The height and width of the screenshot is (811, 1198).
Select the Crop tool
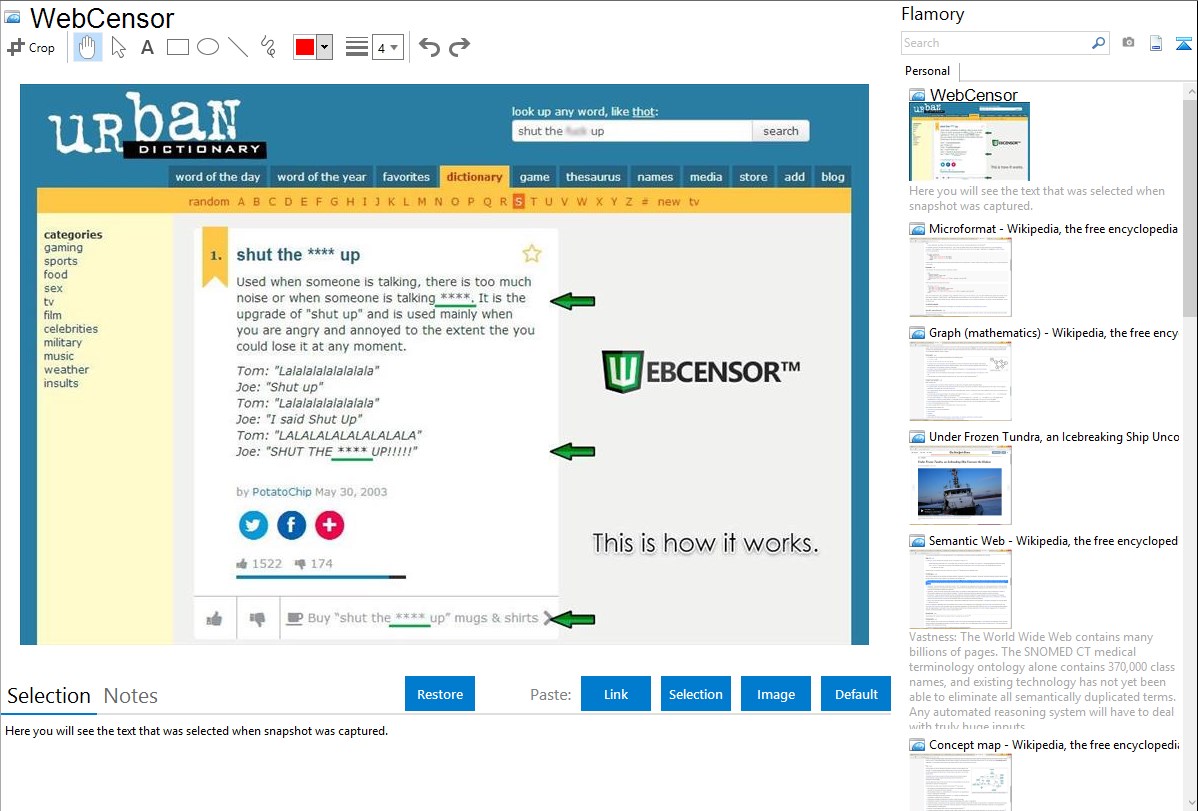(x=31, y=47)
